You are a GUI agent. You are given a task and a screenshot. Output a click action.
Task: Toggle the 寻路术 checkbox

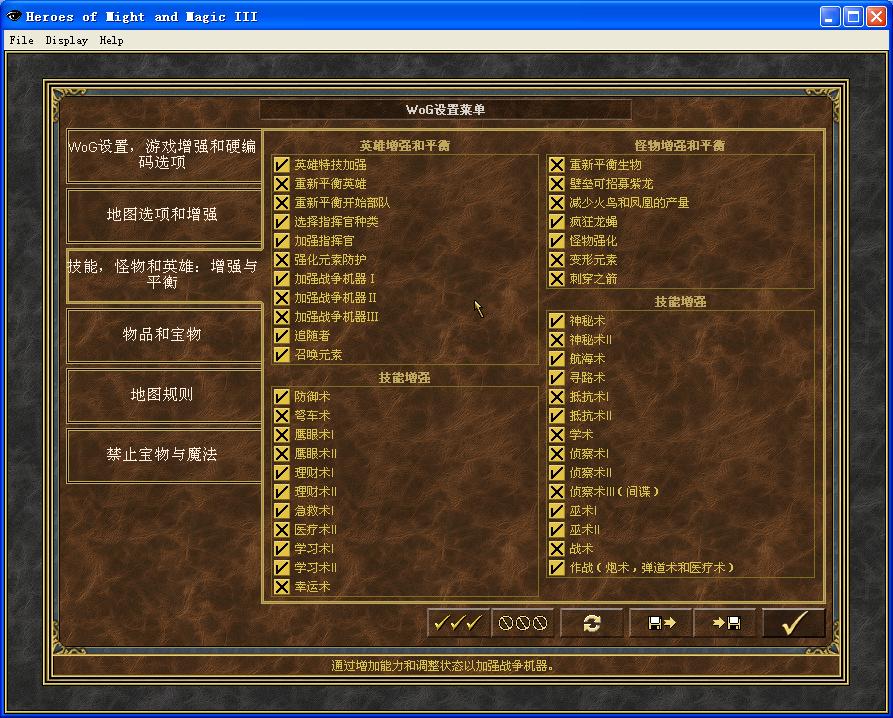tap(556, 378)
